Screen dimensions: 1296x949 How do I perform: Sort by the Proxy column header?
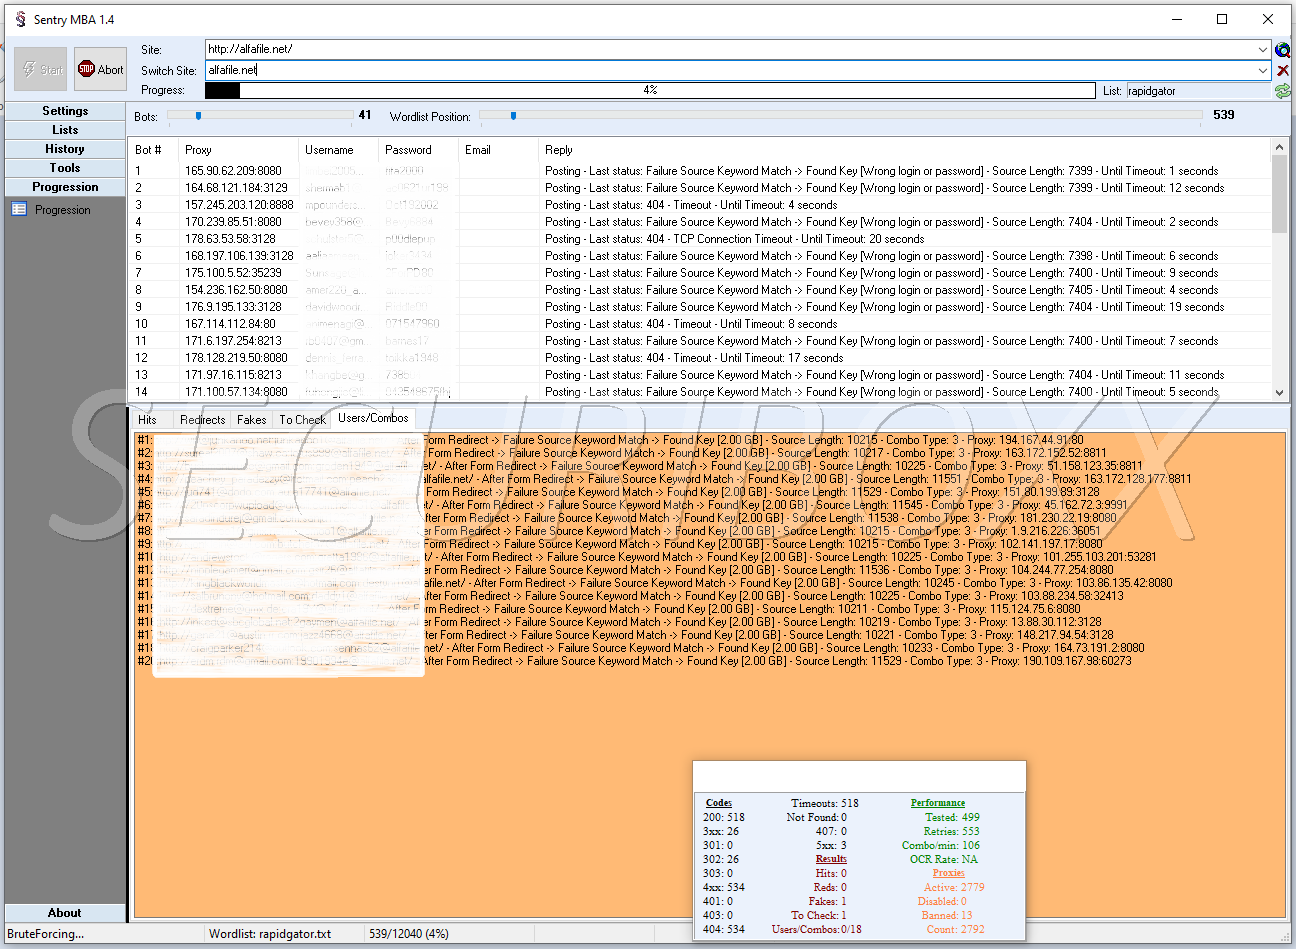pos(238,150)
